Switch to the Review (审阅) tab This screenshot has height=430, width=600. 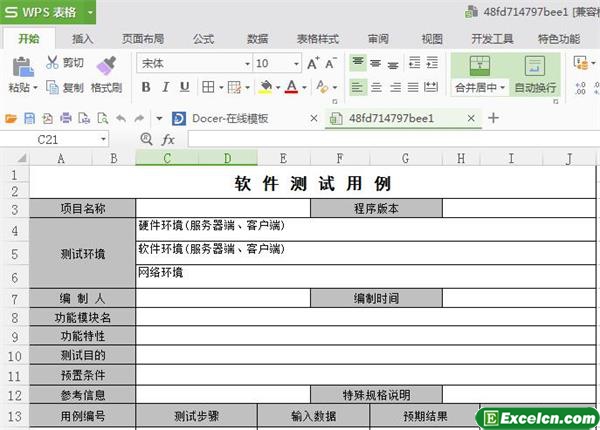point(378,39)
